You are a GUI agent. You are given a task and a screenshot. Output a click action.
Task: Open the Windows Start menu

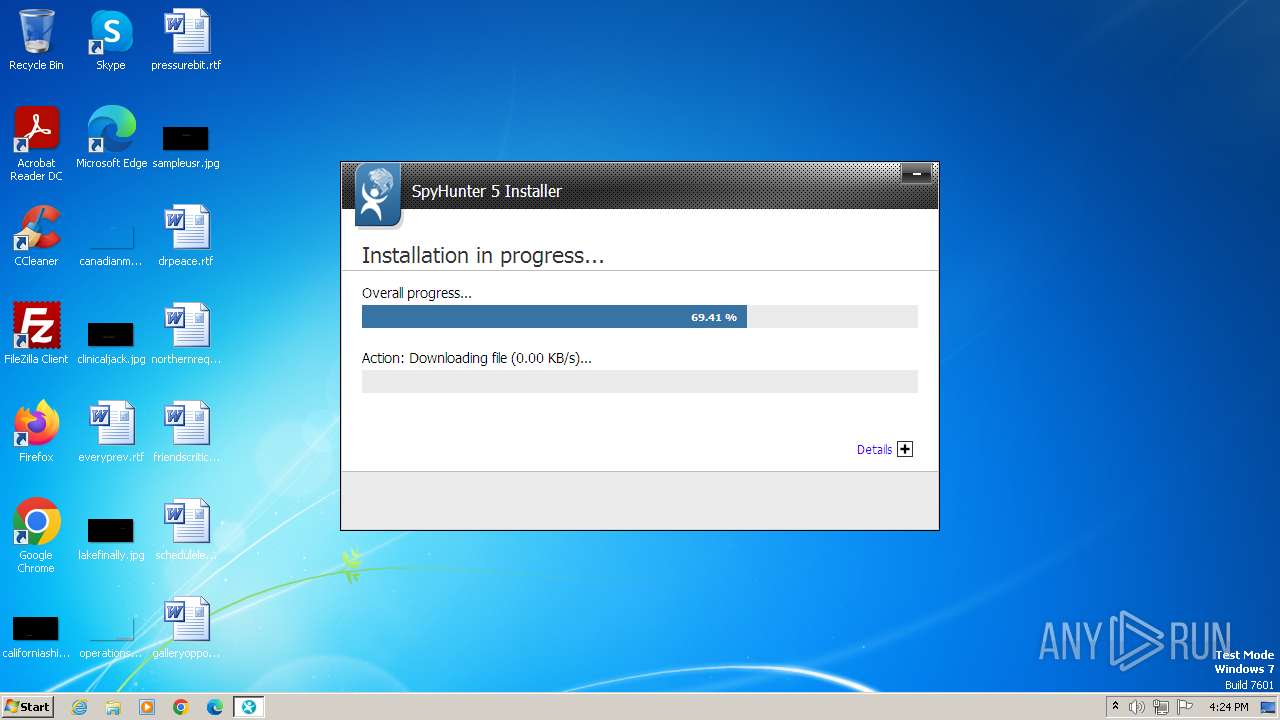(28, 707)
